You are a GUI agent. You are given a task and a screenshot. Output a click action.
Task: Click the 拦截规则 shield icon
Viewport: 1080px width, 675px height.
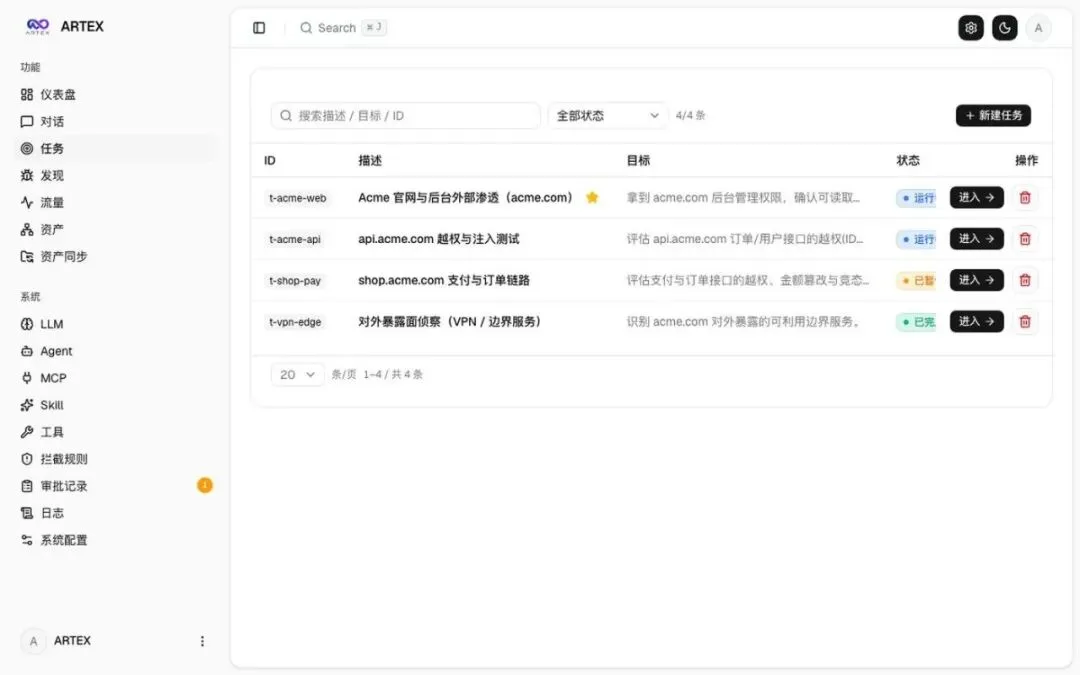pos(27,459)
